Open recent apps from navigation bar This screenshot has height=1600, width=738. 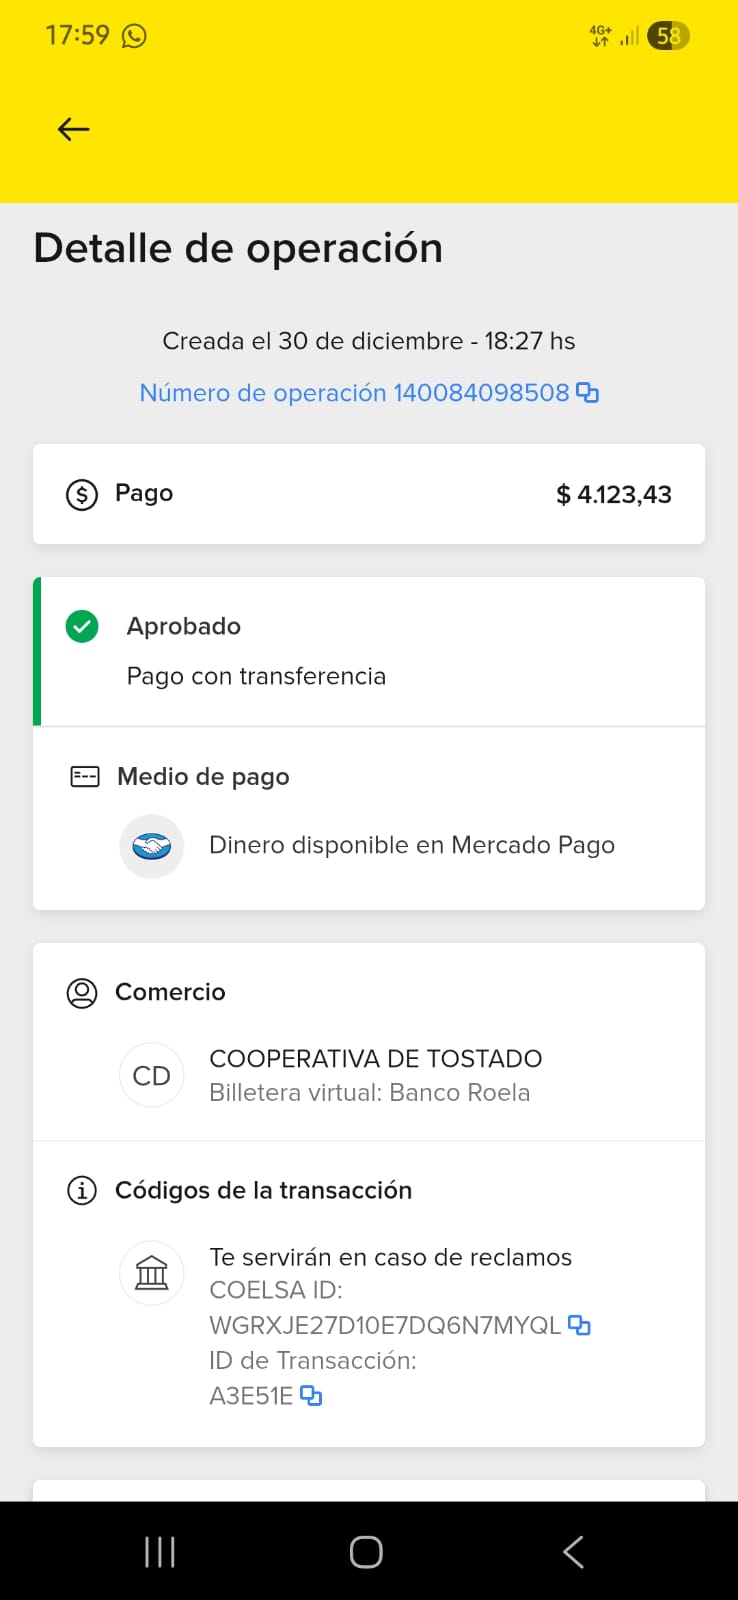(x=160, y=1552)
